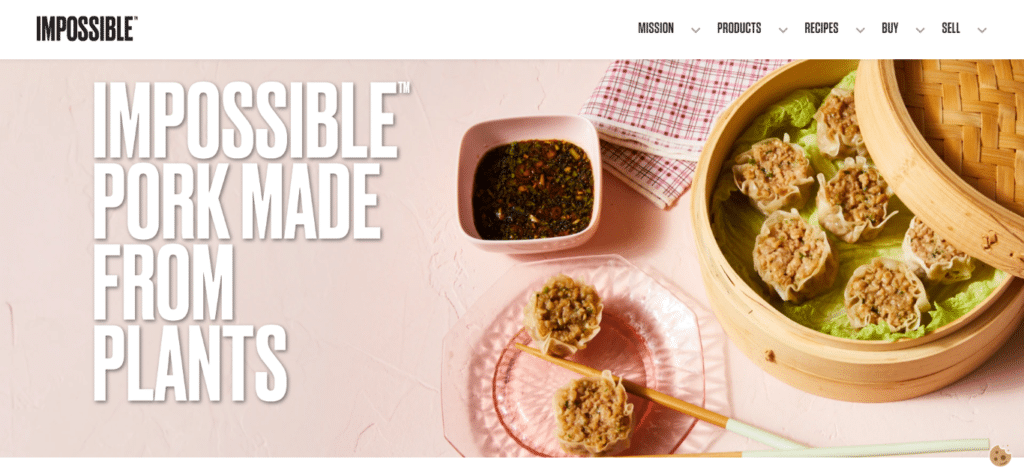
Task: Click the Impossible Pork Made From Plants headline
Action: point(251,241)
